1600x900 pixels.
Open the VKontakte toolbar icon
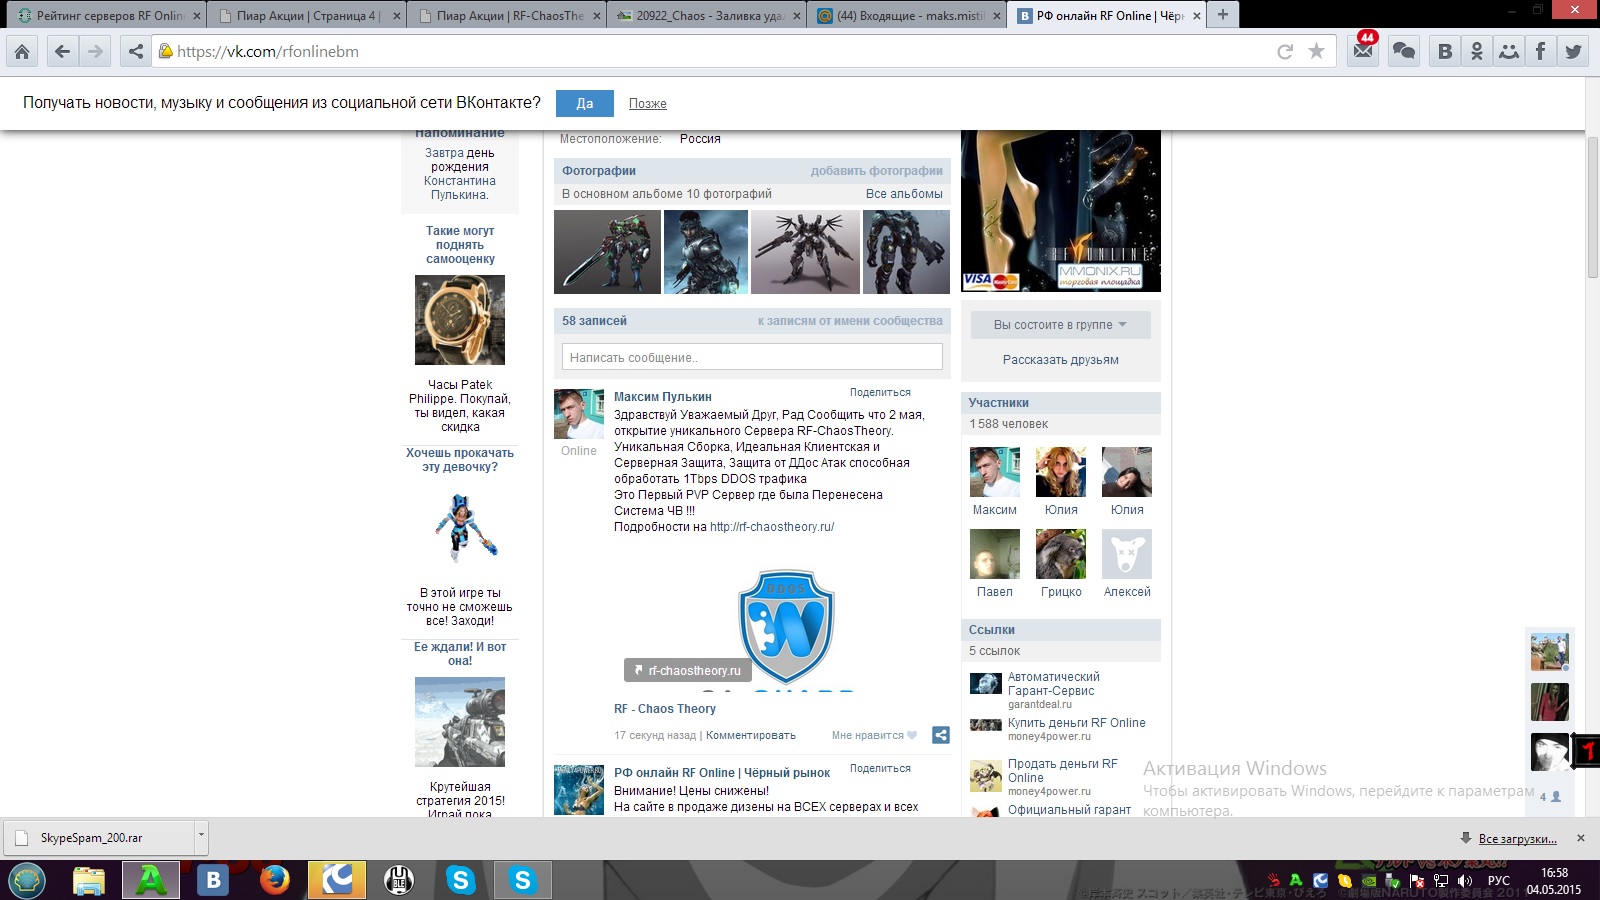coord(1445,51)
